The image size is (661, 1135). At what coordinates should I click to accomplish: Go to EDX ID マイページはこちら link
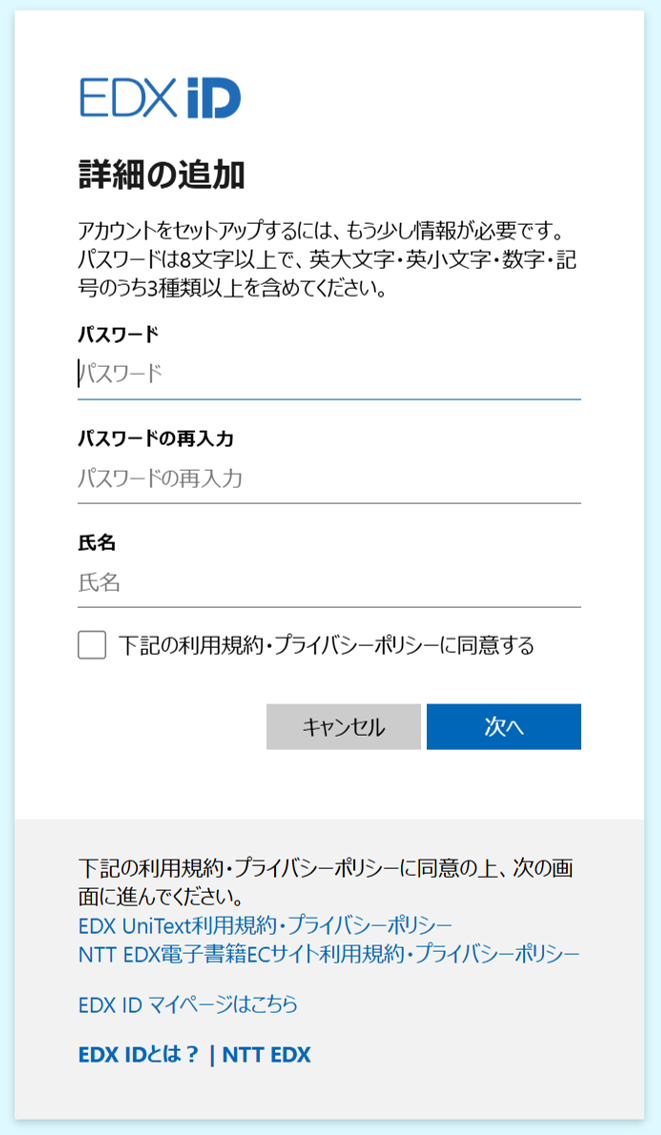188,1004
